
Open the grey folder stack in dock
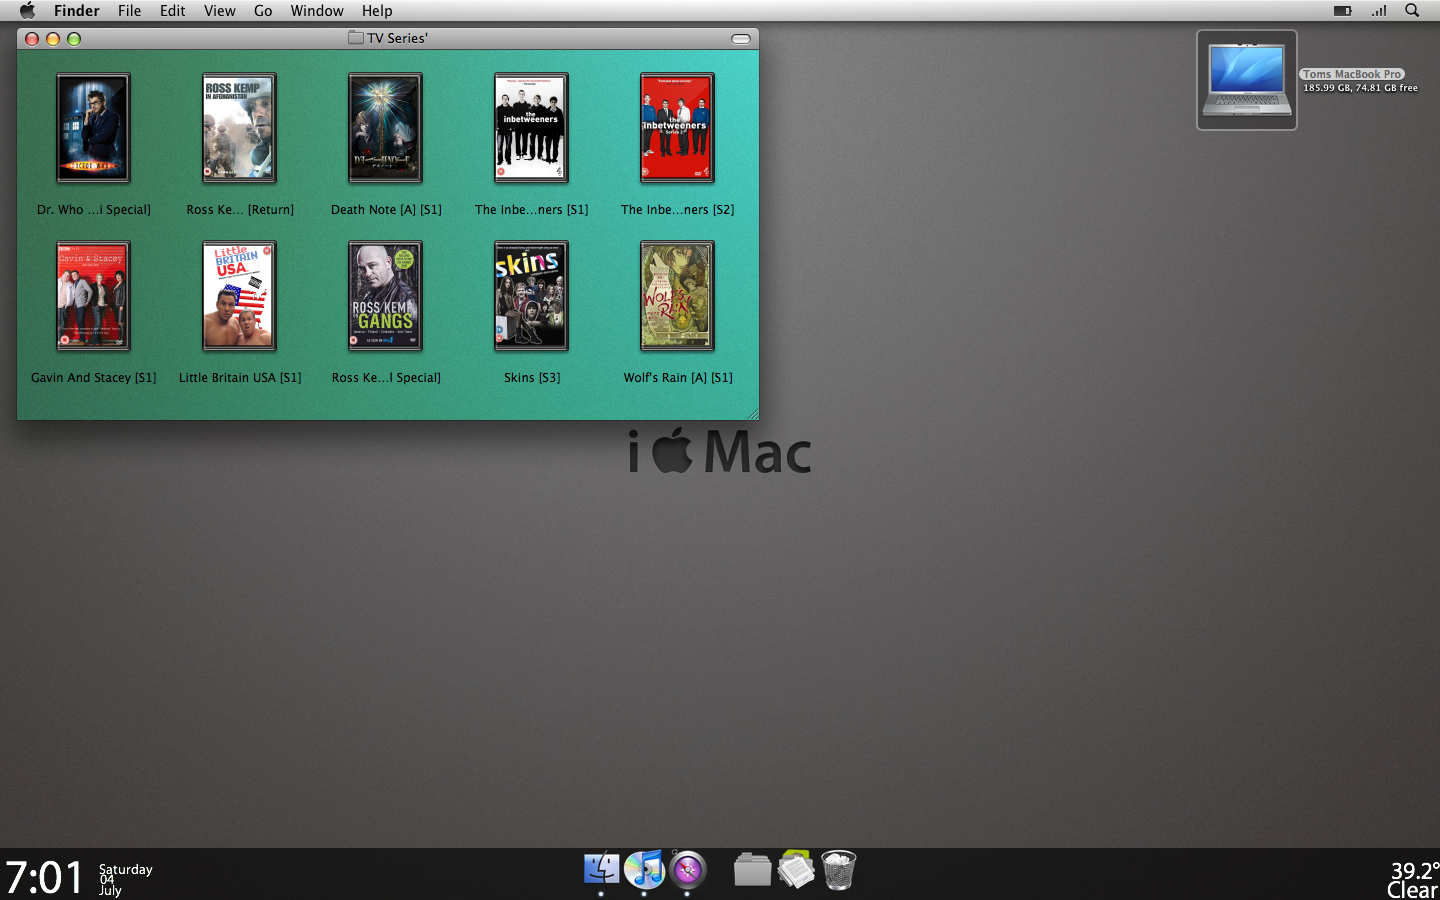coord(752,870)
